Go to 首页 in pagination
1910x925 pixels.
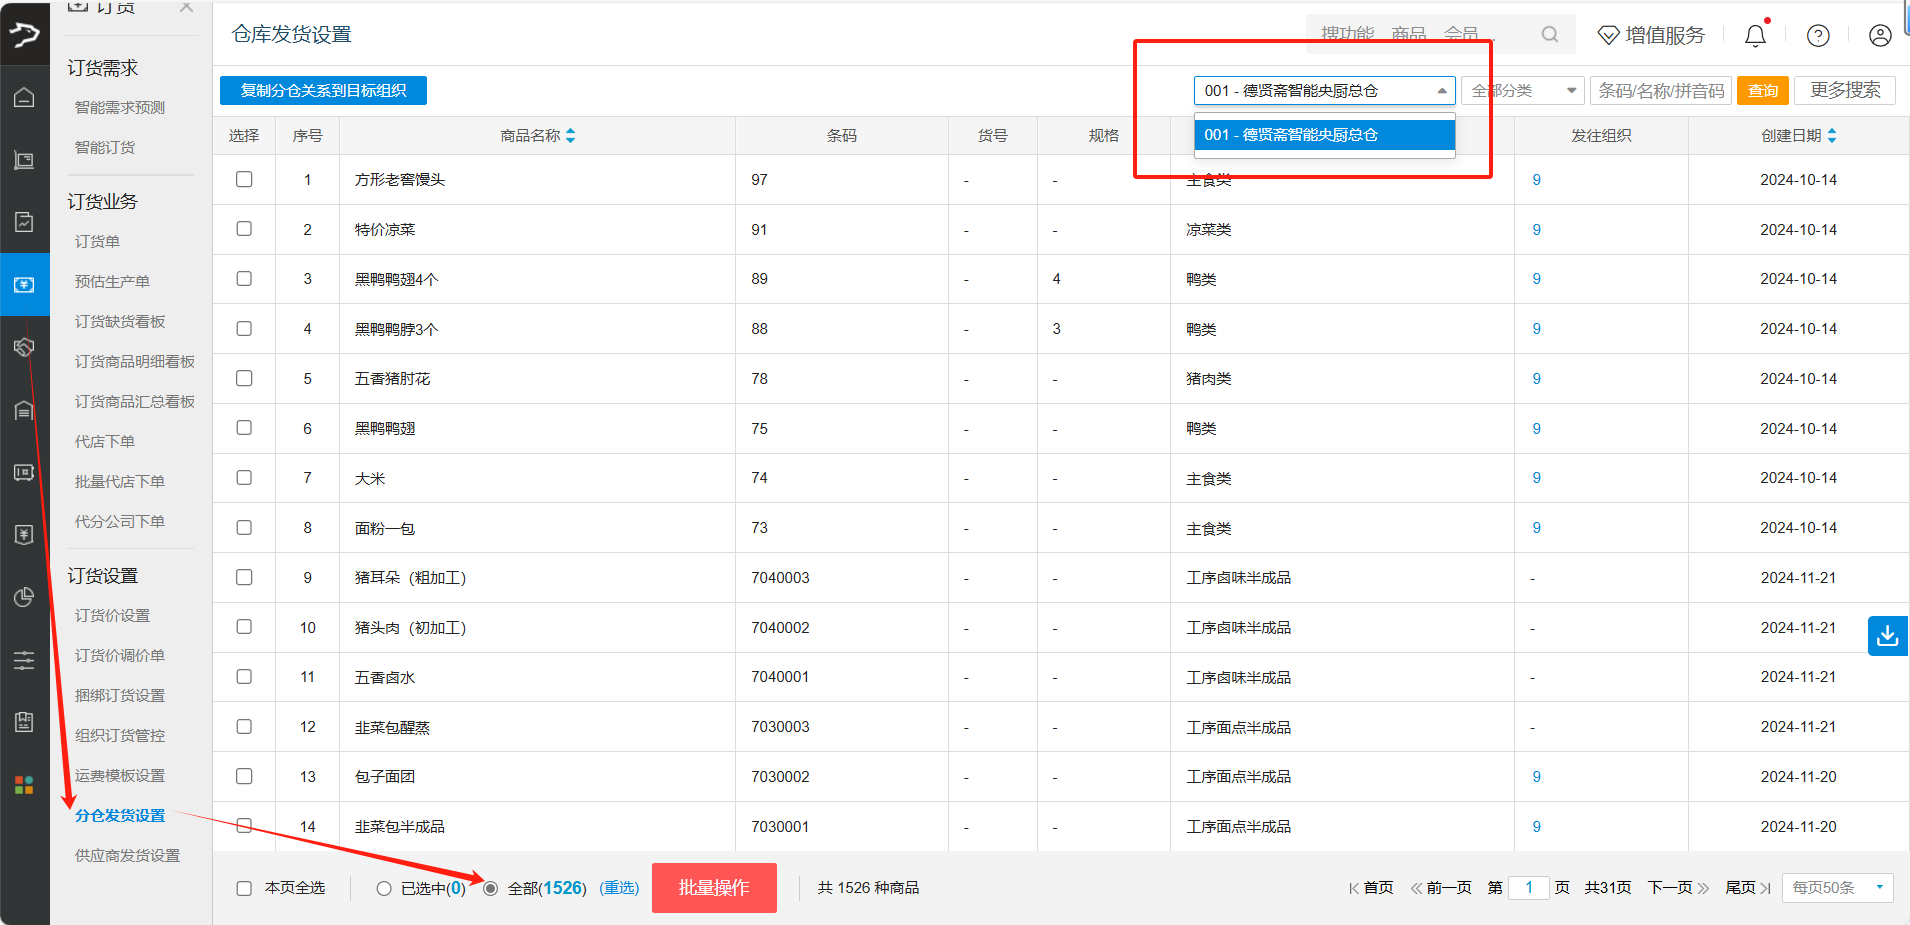1371,888
